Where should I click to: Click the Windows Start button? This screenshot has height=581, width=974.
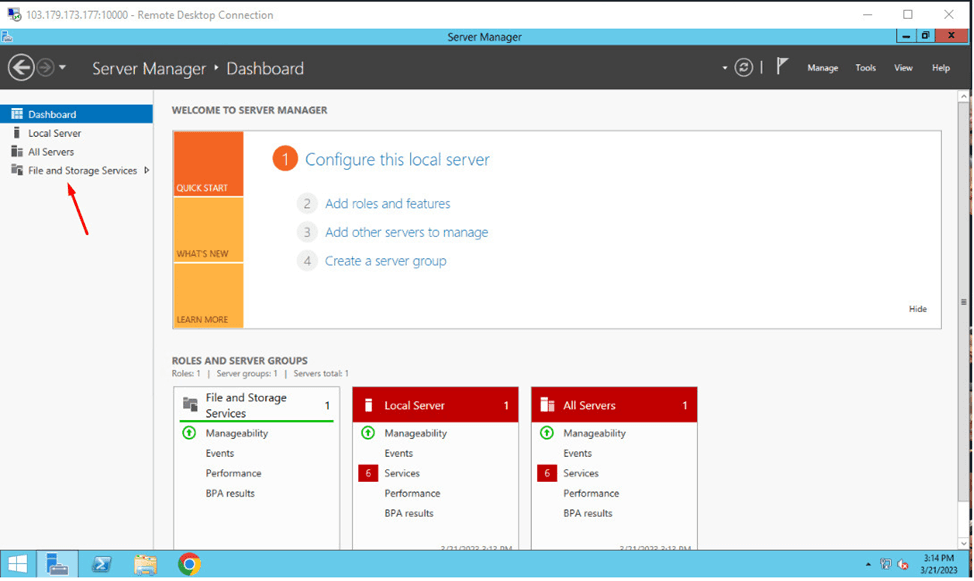[x=17, y=564]
